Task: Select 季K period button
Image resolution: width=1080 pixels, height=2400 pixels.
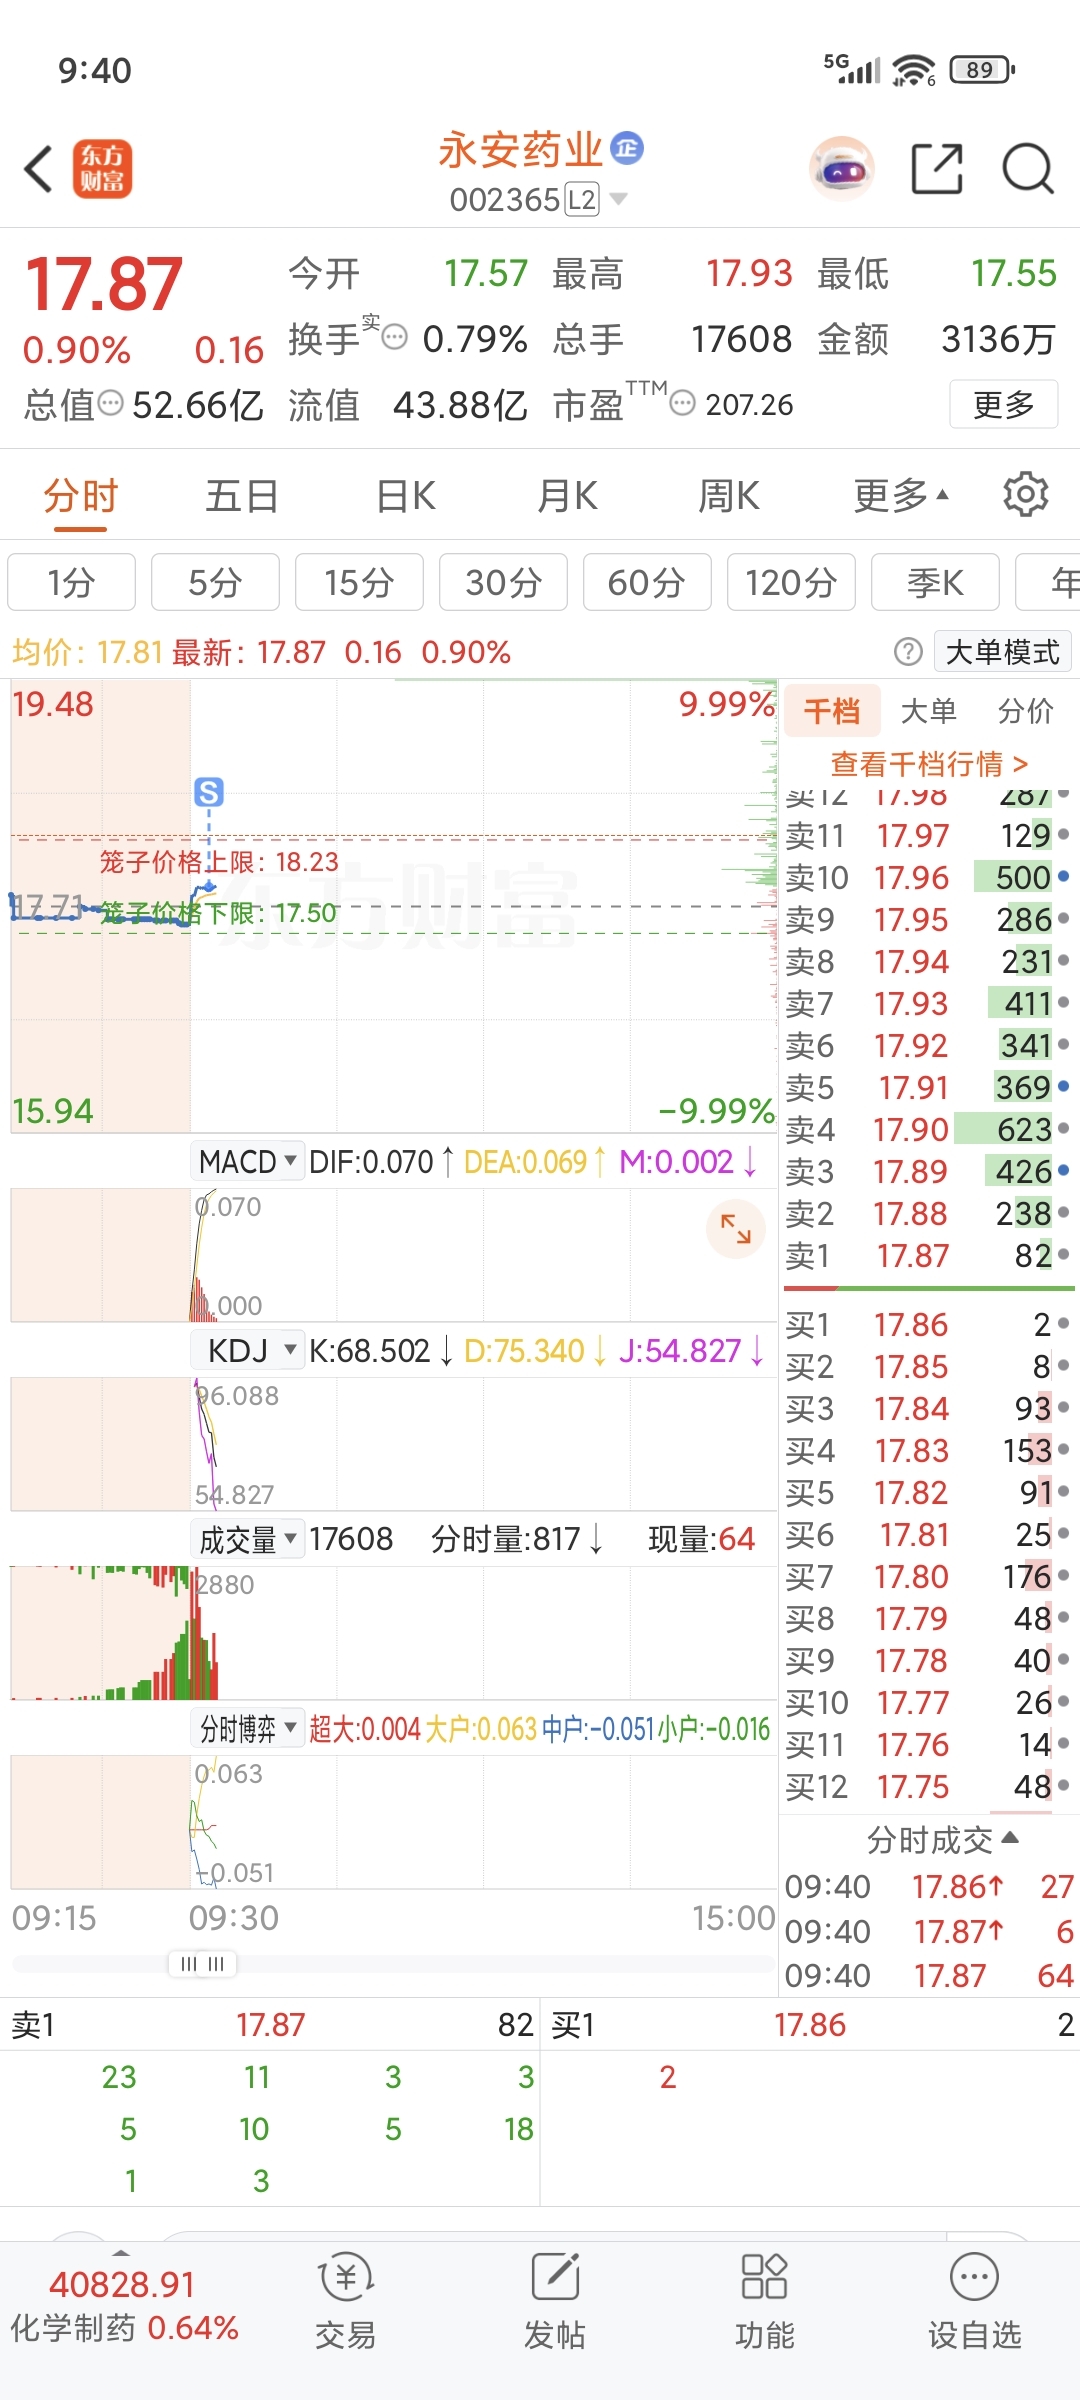Action: pyautogui.click(x=935, y=582)
